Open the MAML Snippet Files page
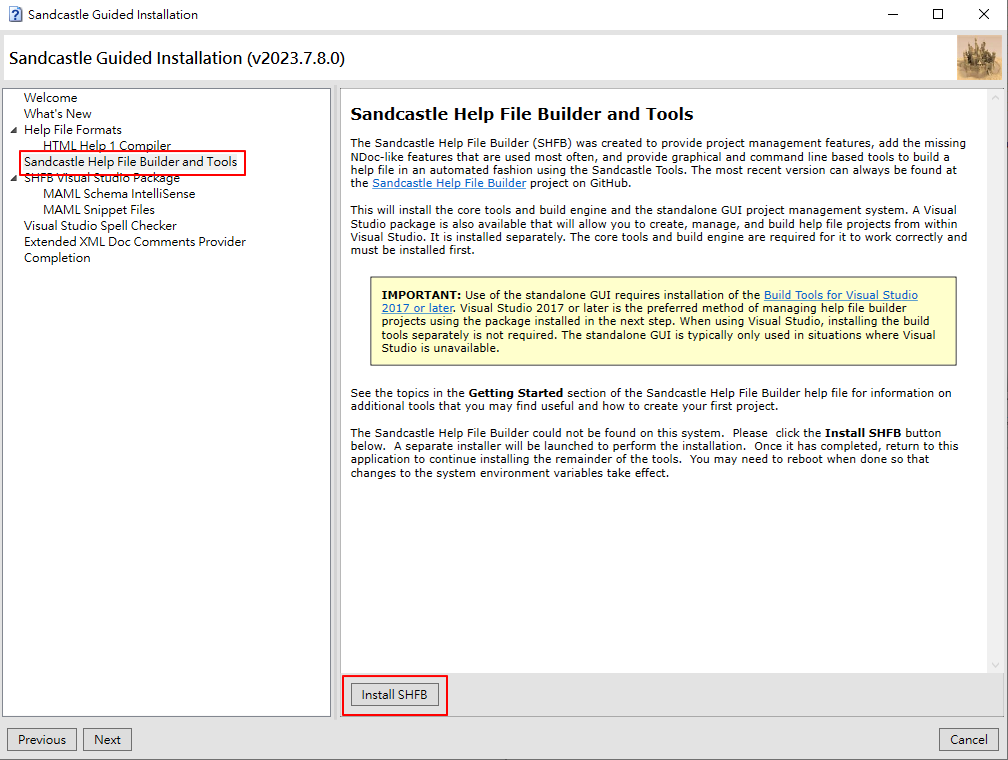Viewport: 1008px width, 760px height. point(99,210)
